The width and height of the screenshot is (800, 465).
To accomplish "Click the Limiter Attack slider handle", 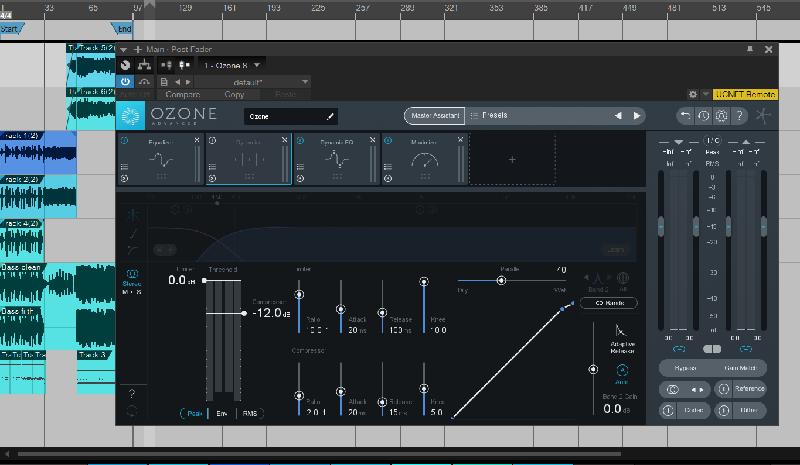I will click(341, 309).
